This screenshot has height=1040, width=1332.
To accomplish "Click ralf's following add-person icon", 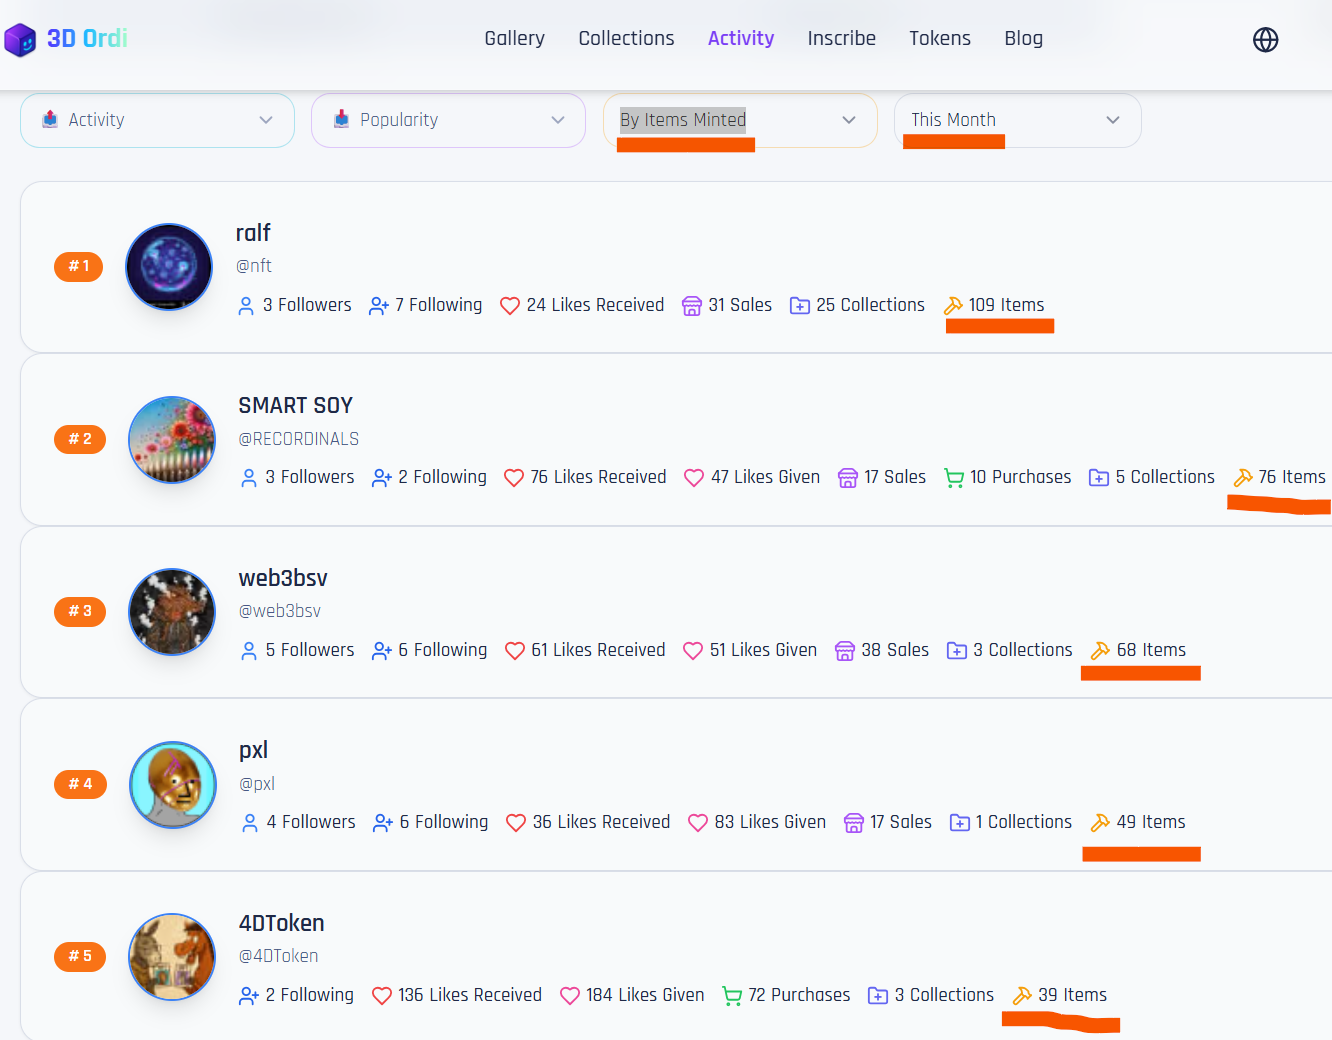I will coord(378,306).
